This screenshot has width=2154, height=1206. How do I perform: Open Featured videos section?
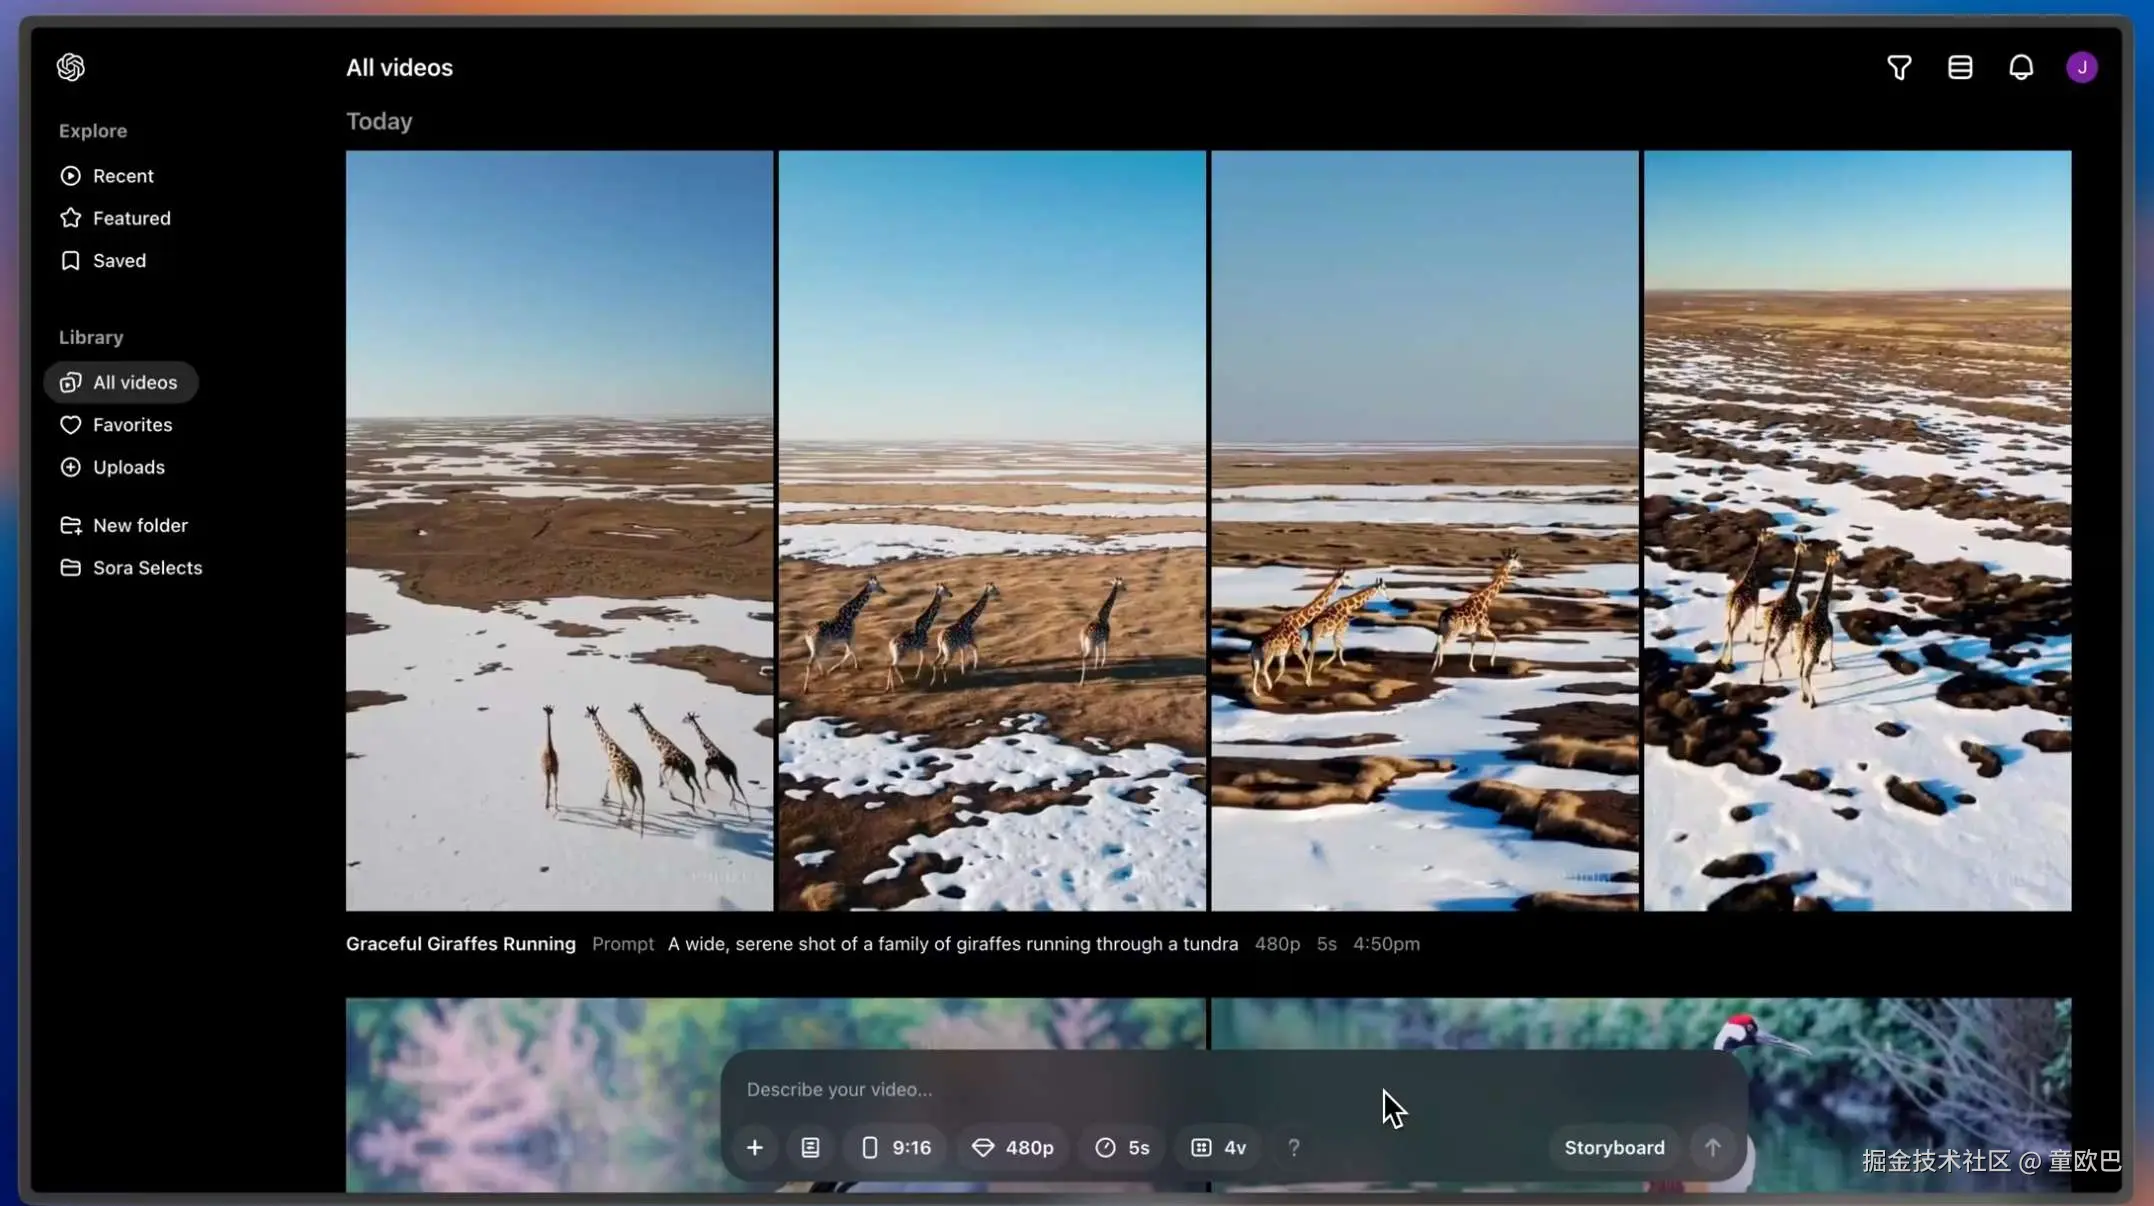[x=131, y=218]
